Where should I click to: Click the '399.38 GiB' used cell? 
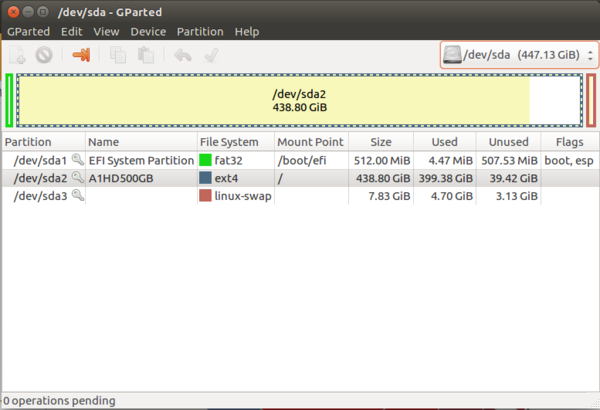point(446,178)
